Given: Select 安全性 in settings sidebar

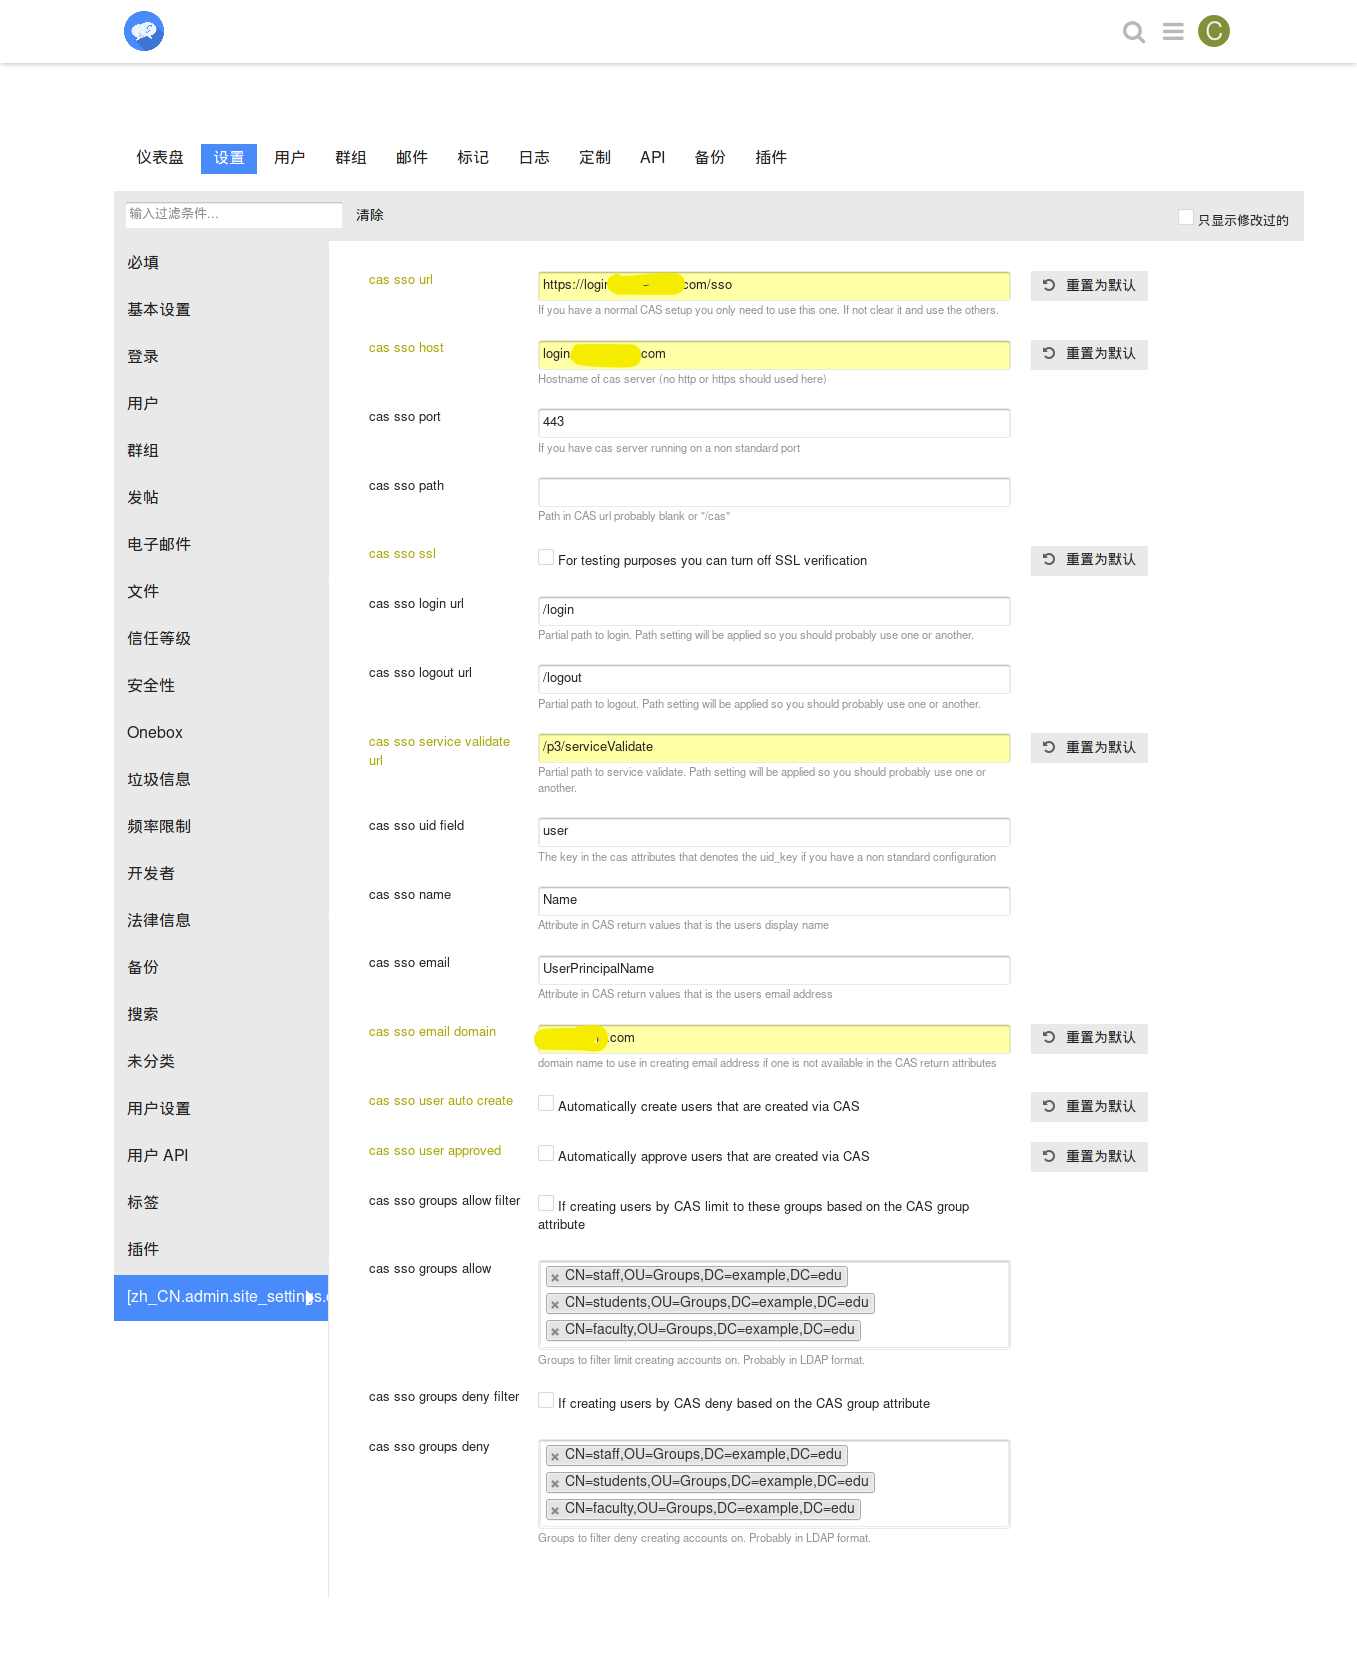Looking at the screenshot, I should pyautogui.click(x=151, y=686).
